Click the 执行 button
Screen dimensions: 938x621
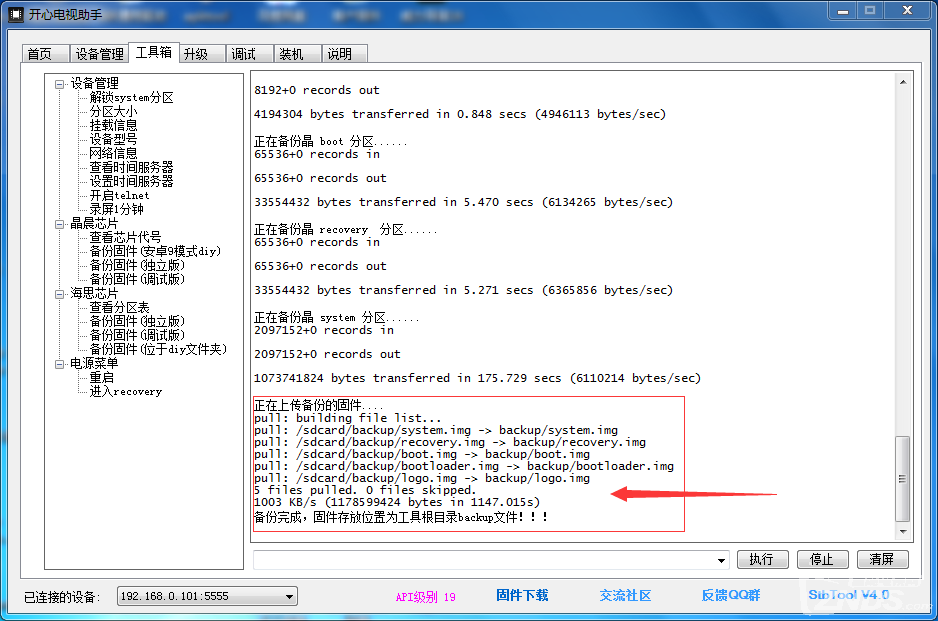762,559
